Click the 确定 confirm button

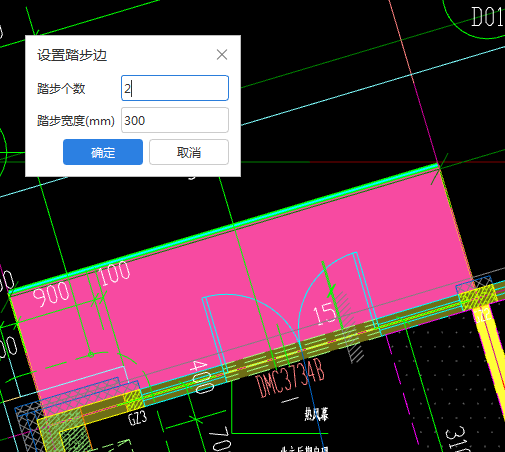point(103,152)
